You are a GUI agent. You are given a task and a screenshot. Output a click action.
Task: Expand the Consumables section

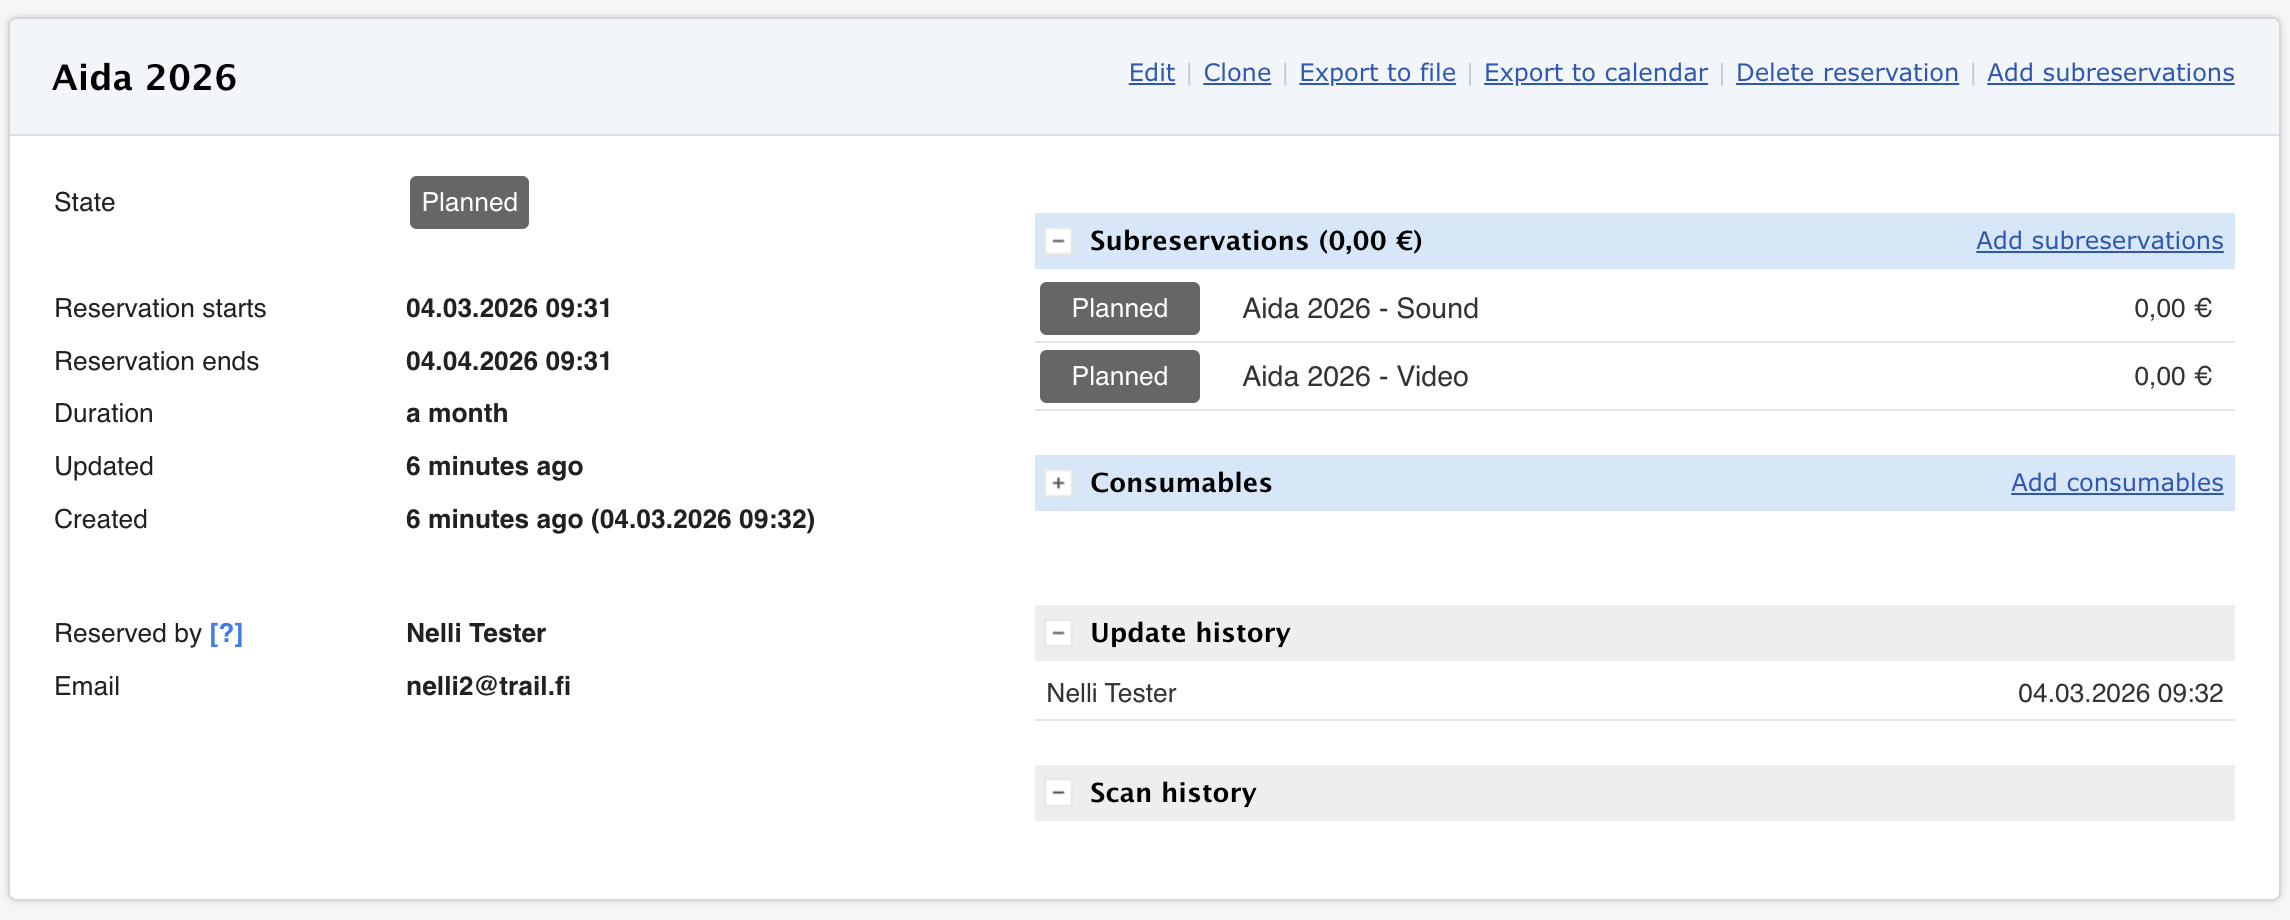(x=1058, y=483)
